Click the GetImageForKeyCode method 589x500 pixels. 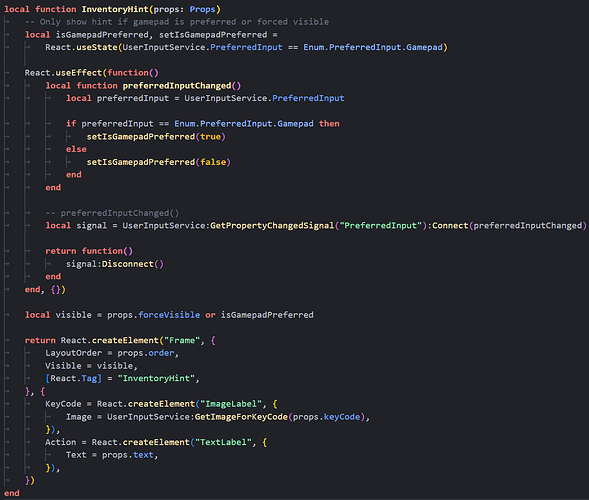click(241, 417)
